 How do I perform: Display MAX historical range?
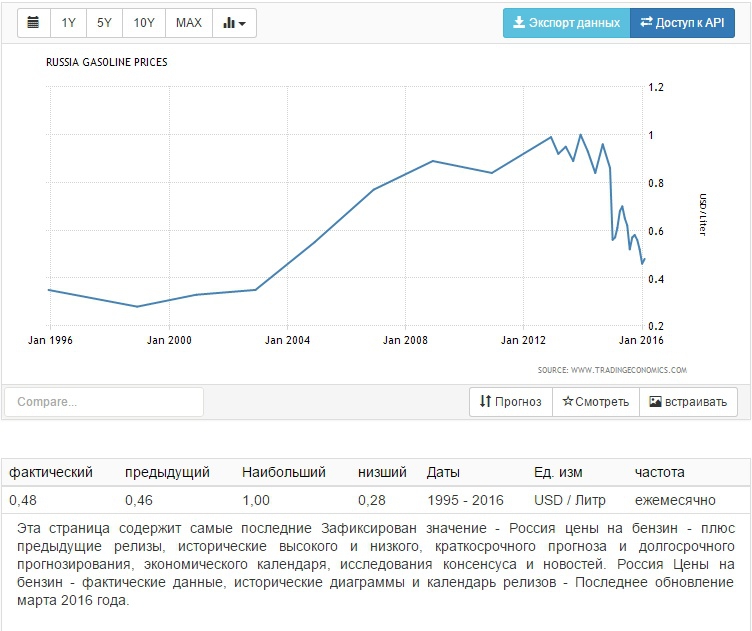click(x=188, y=23)
